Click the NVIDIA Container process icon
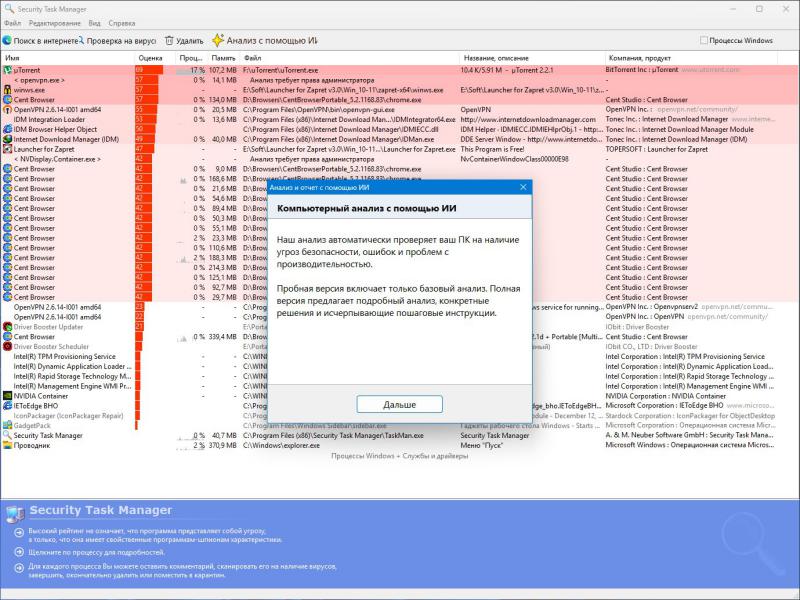The width and height of the screenshot is (800, 600). (7, 395)
